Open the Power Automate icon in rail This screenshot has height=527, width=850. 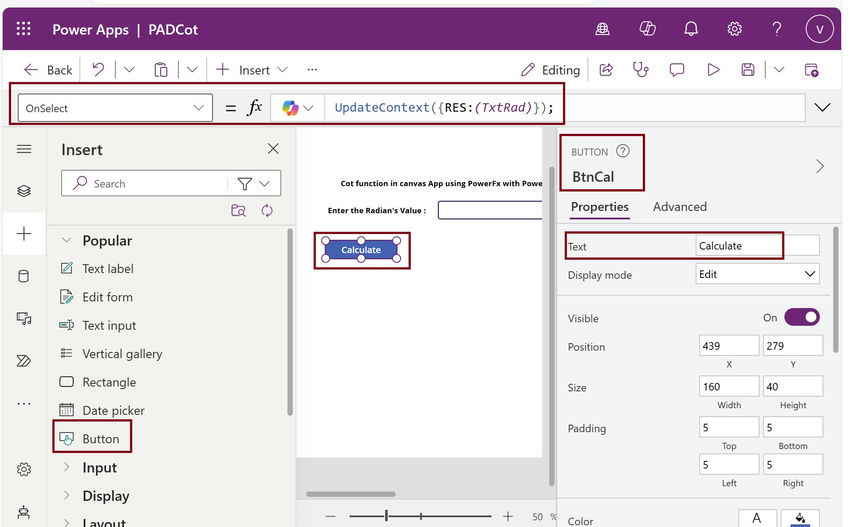point(24,361)
